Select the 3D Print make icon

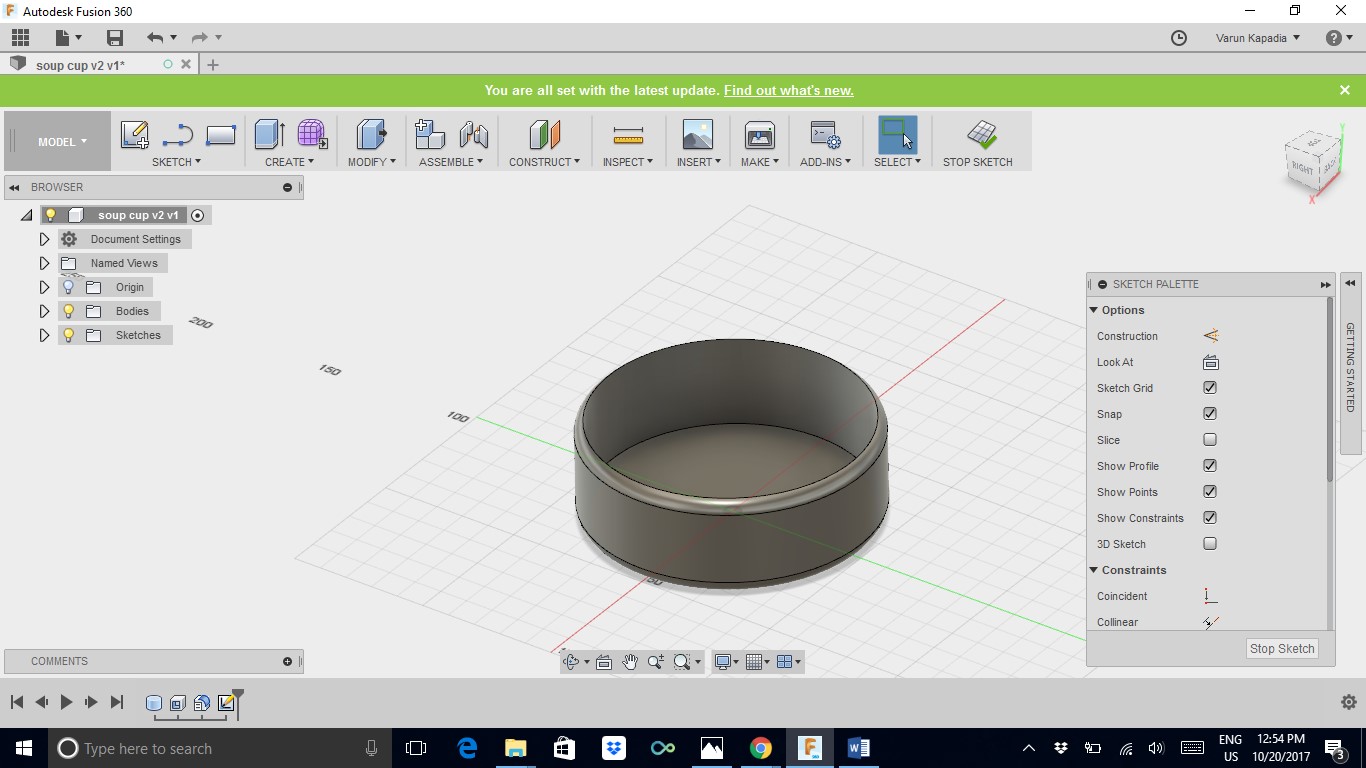coord(760,134)
